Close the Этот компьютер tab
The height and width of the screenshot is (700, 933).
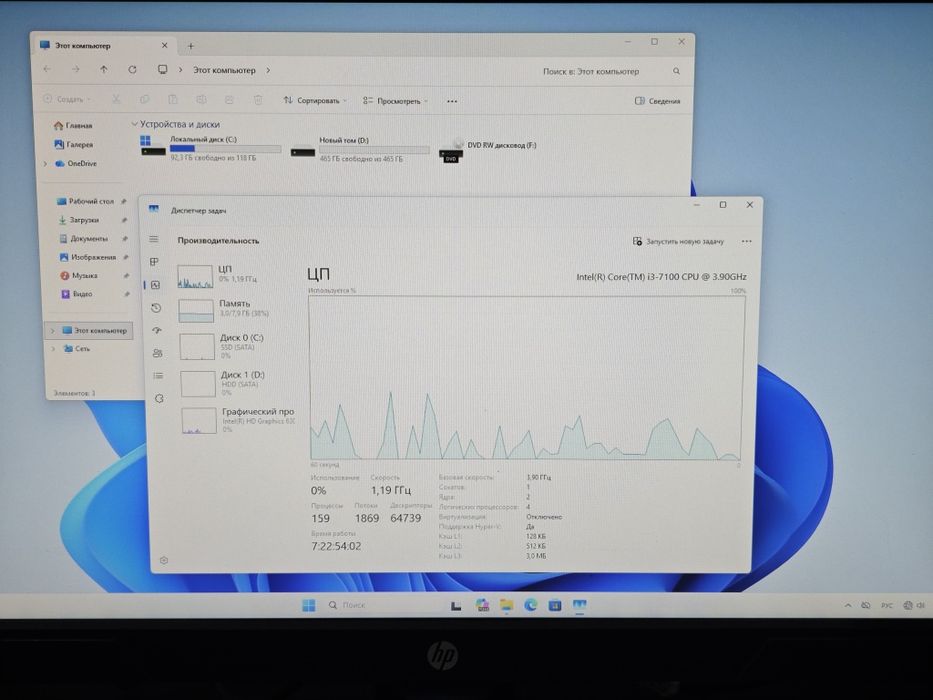click(165, 45)
